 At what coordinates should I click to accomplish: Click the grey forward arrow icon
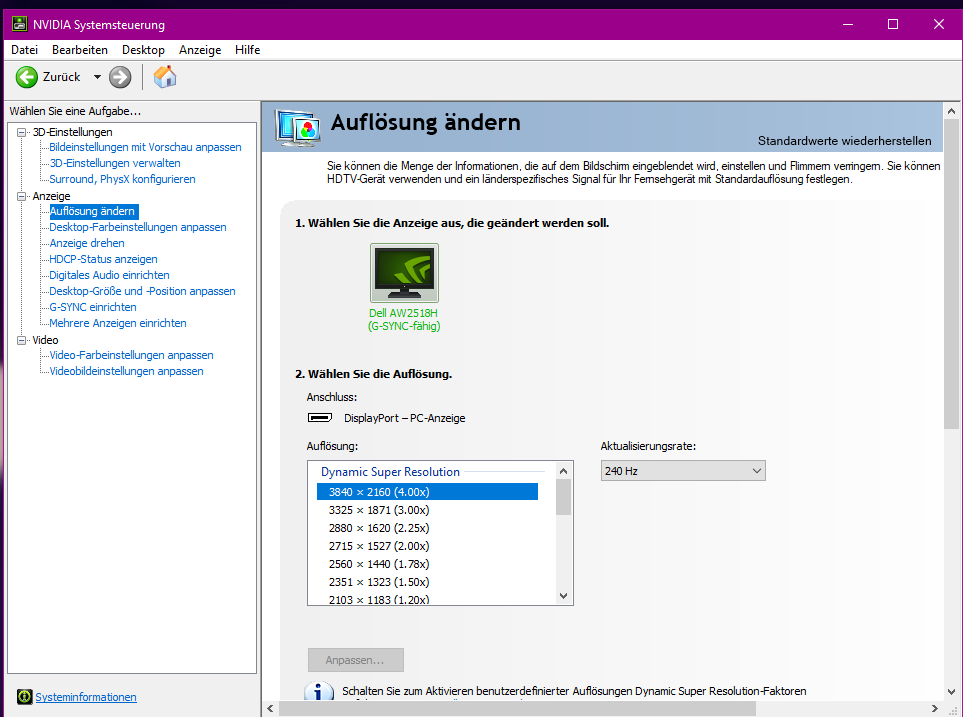120,77
